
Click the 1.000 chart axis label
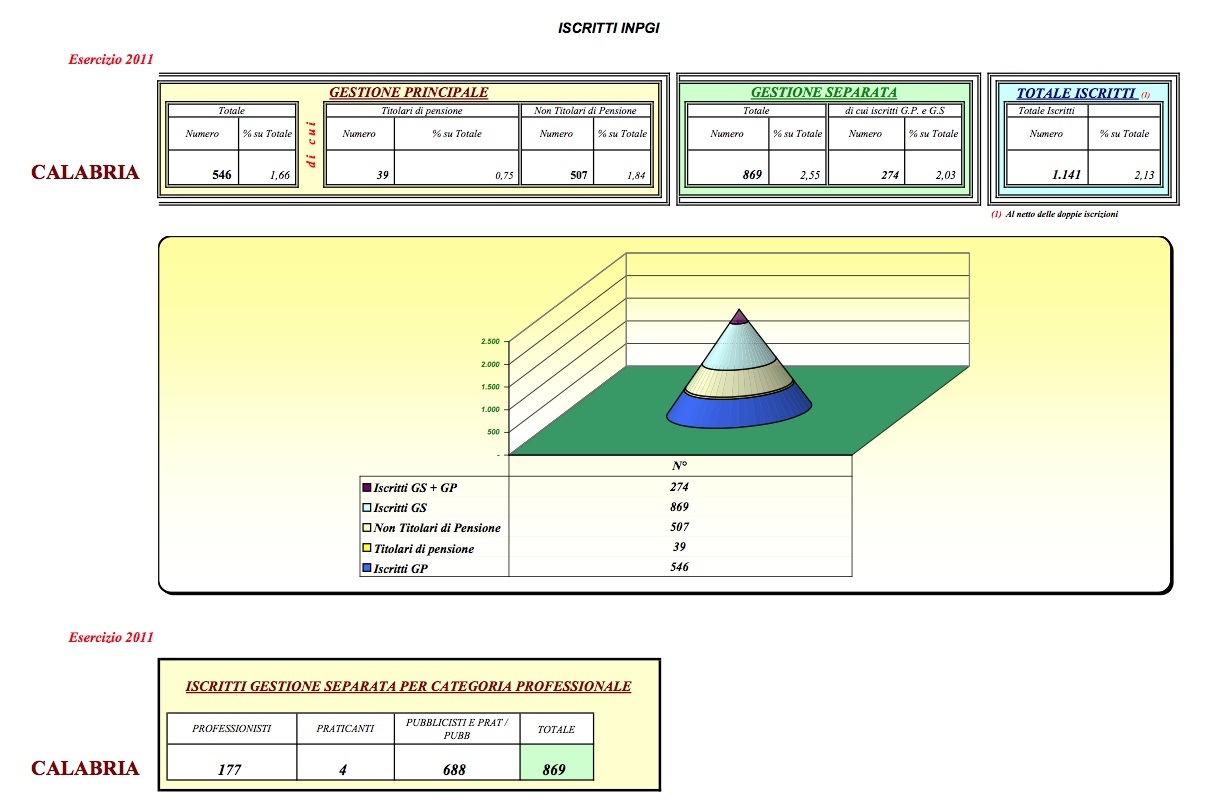pyautogui.click(x=490, y=409)
